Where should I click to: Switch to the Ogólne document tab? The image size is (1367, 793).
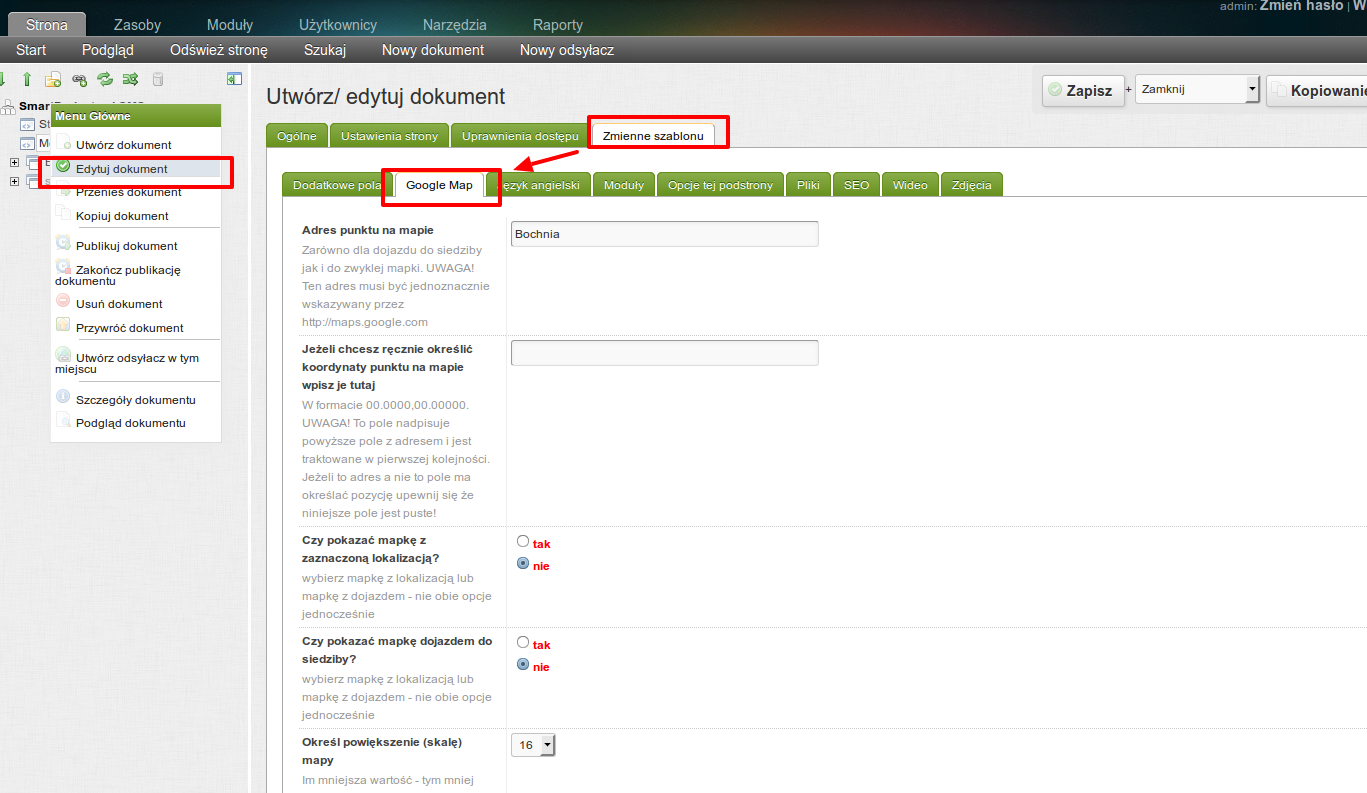click(297, 136)
